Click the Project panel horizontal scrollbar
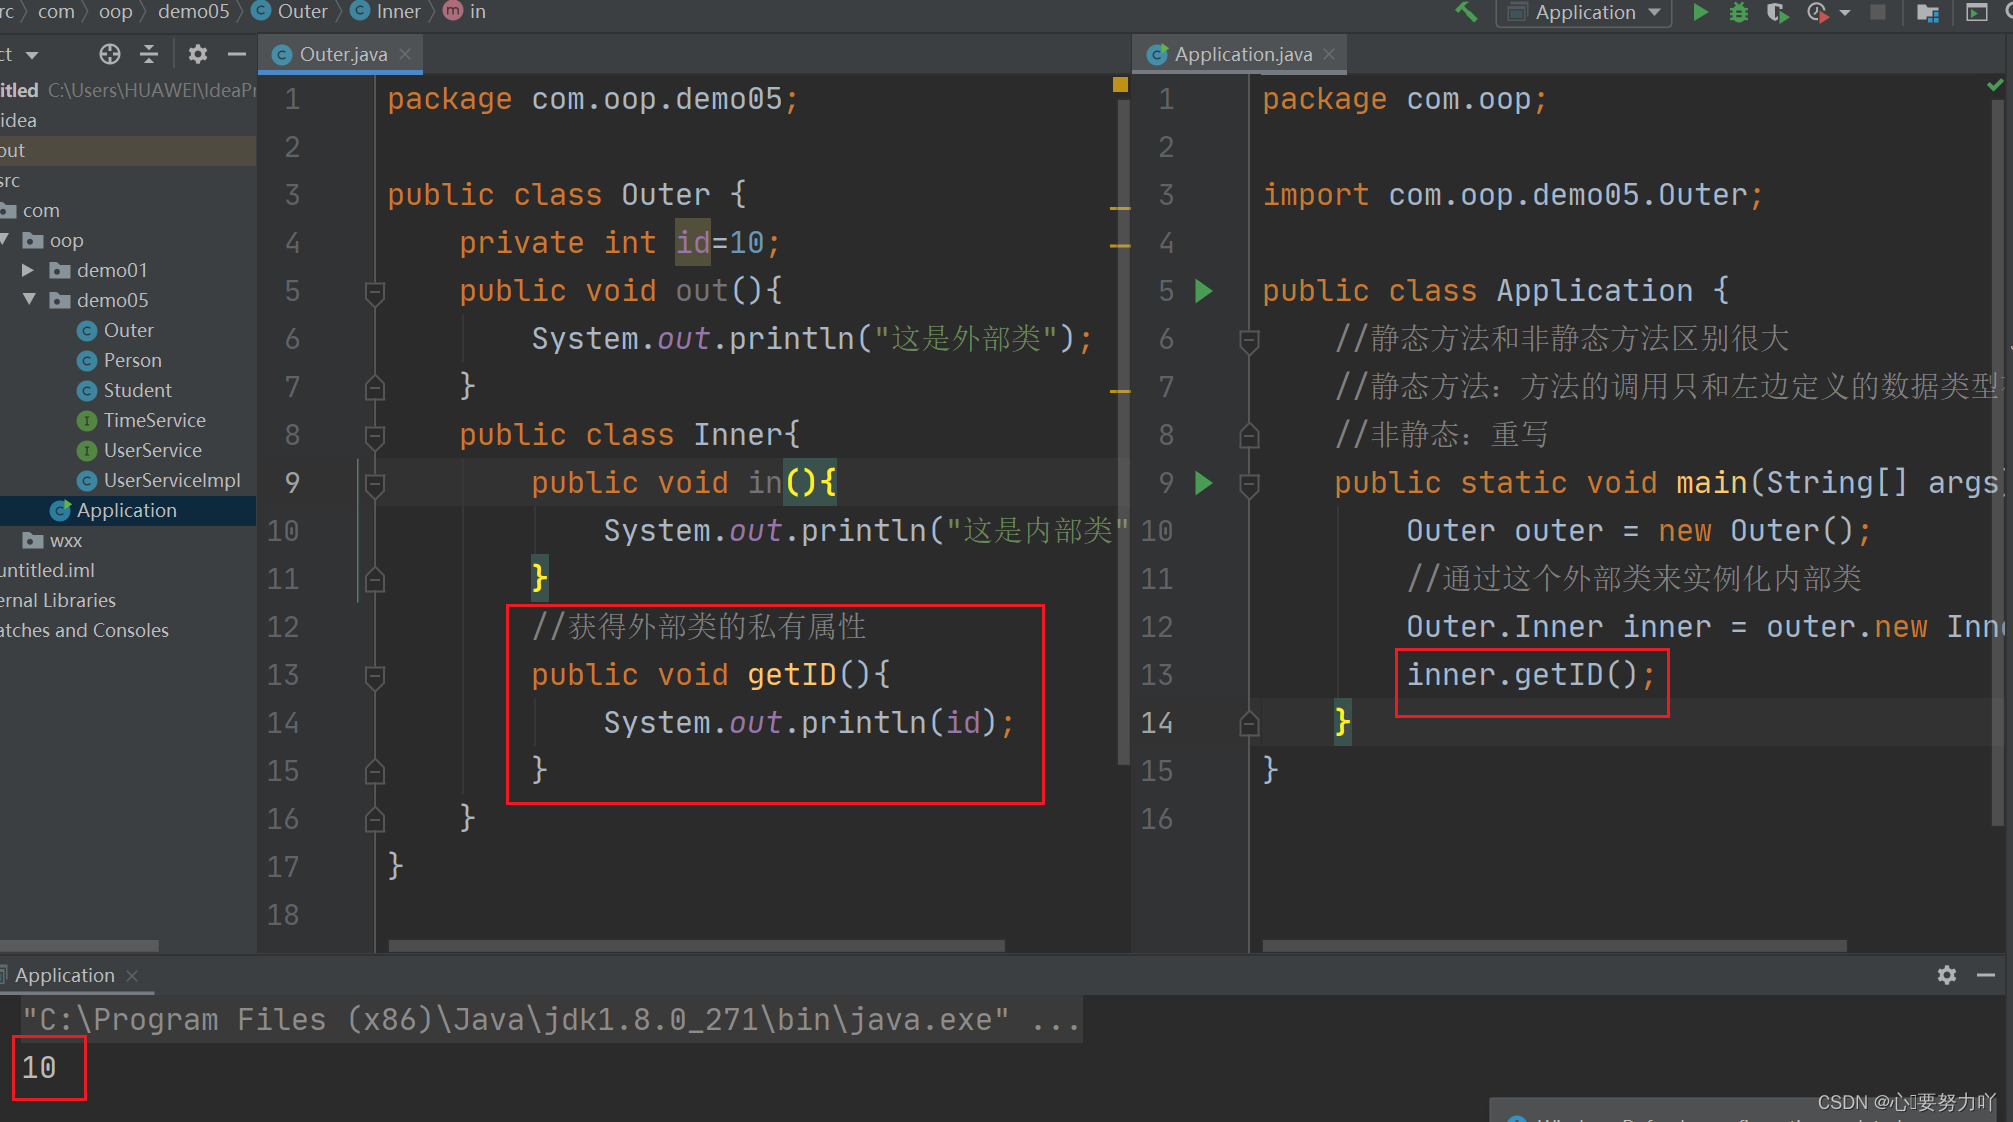Viewport: 2013px width, 1122px height. (79, 945)
